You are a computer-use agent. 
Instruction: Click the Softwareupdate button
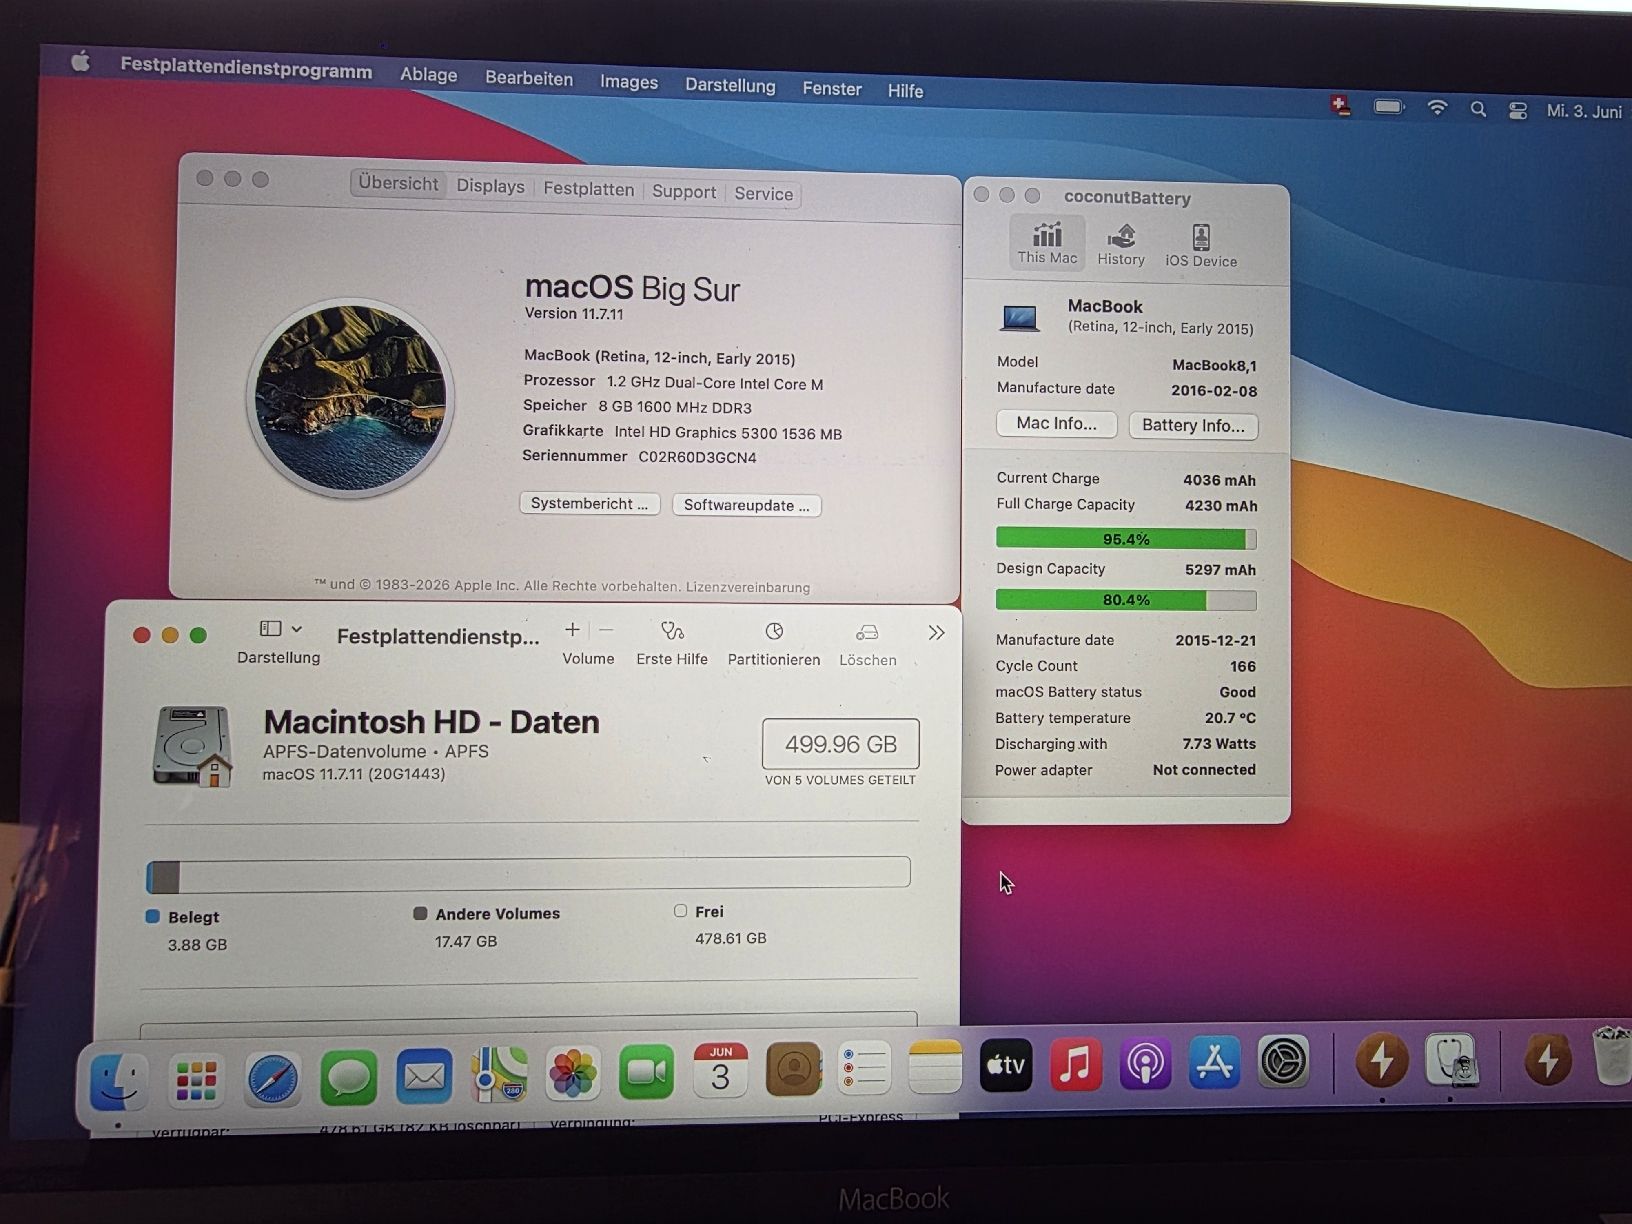click(746, 505)
